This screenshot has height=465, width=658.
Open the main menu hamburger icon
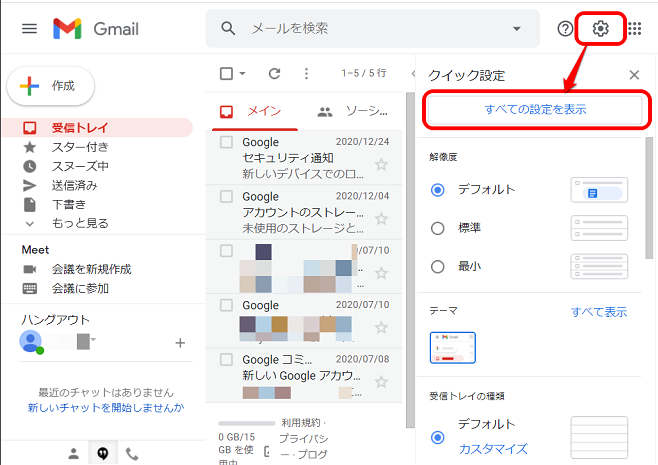tap(29, 29)
